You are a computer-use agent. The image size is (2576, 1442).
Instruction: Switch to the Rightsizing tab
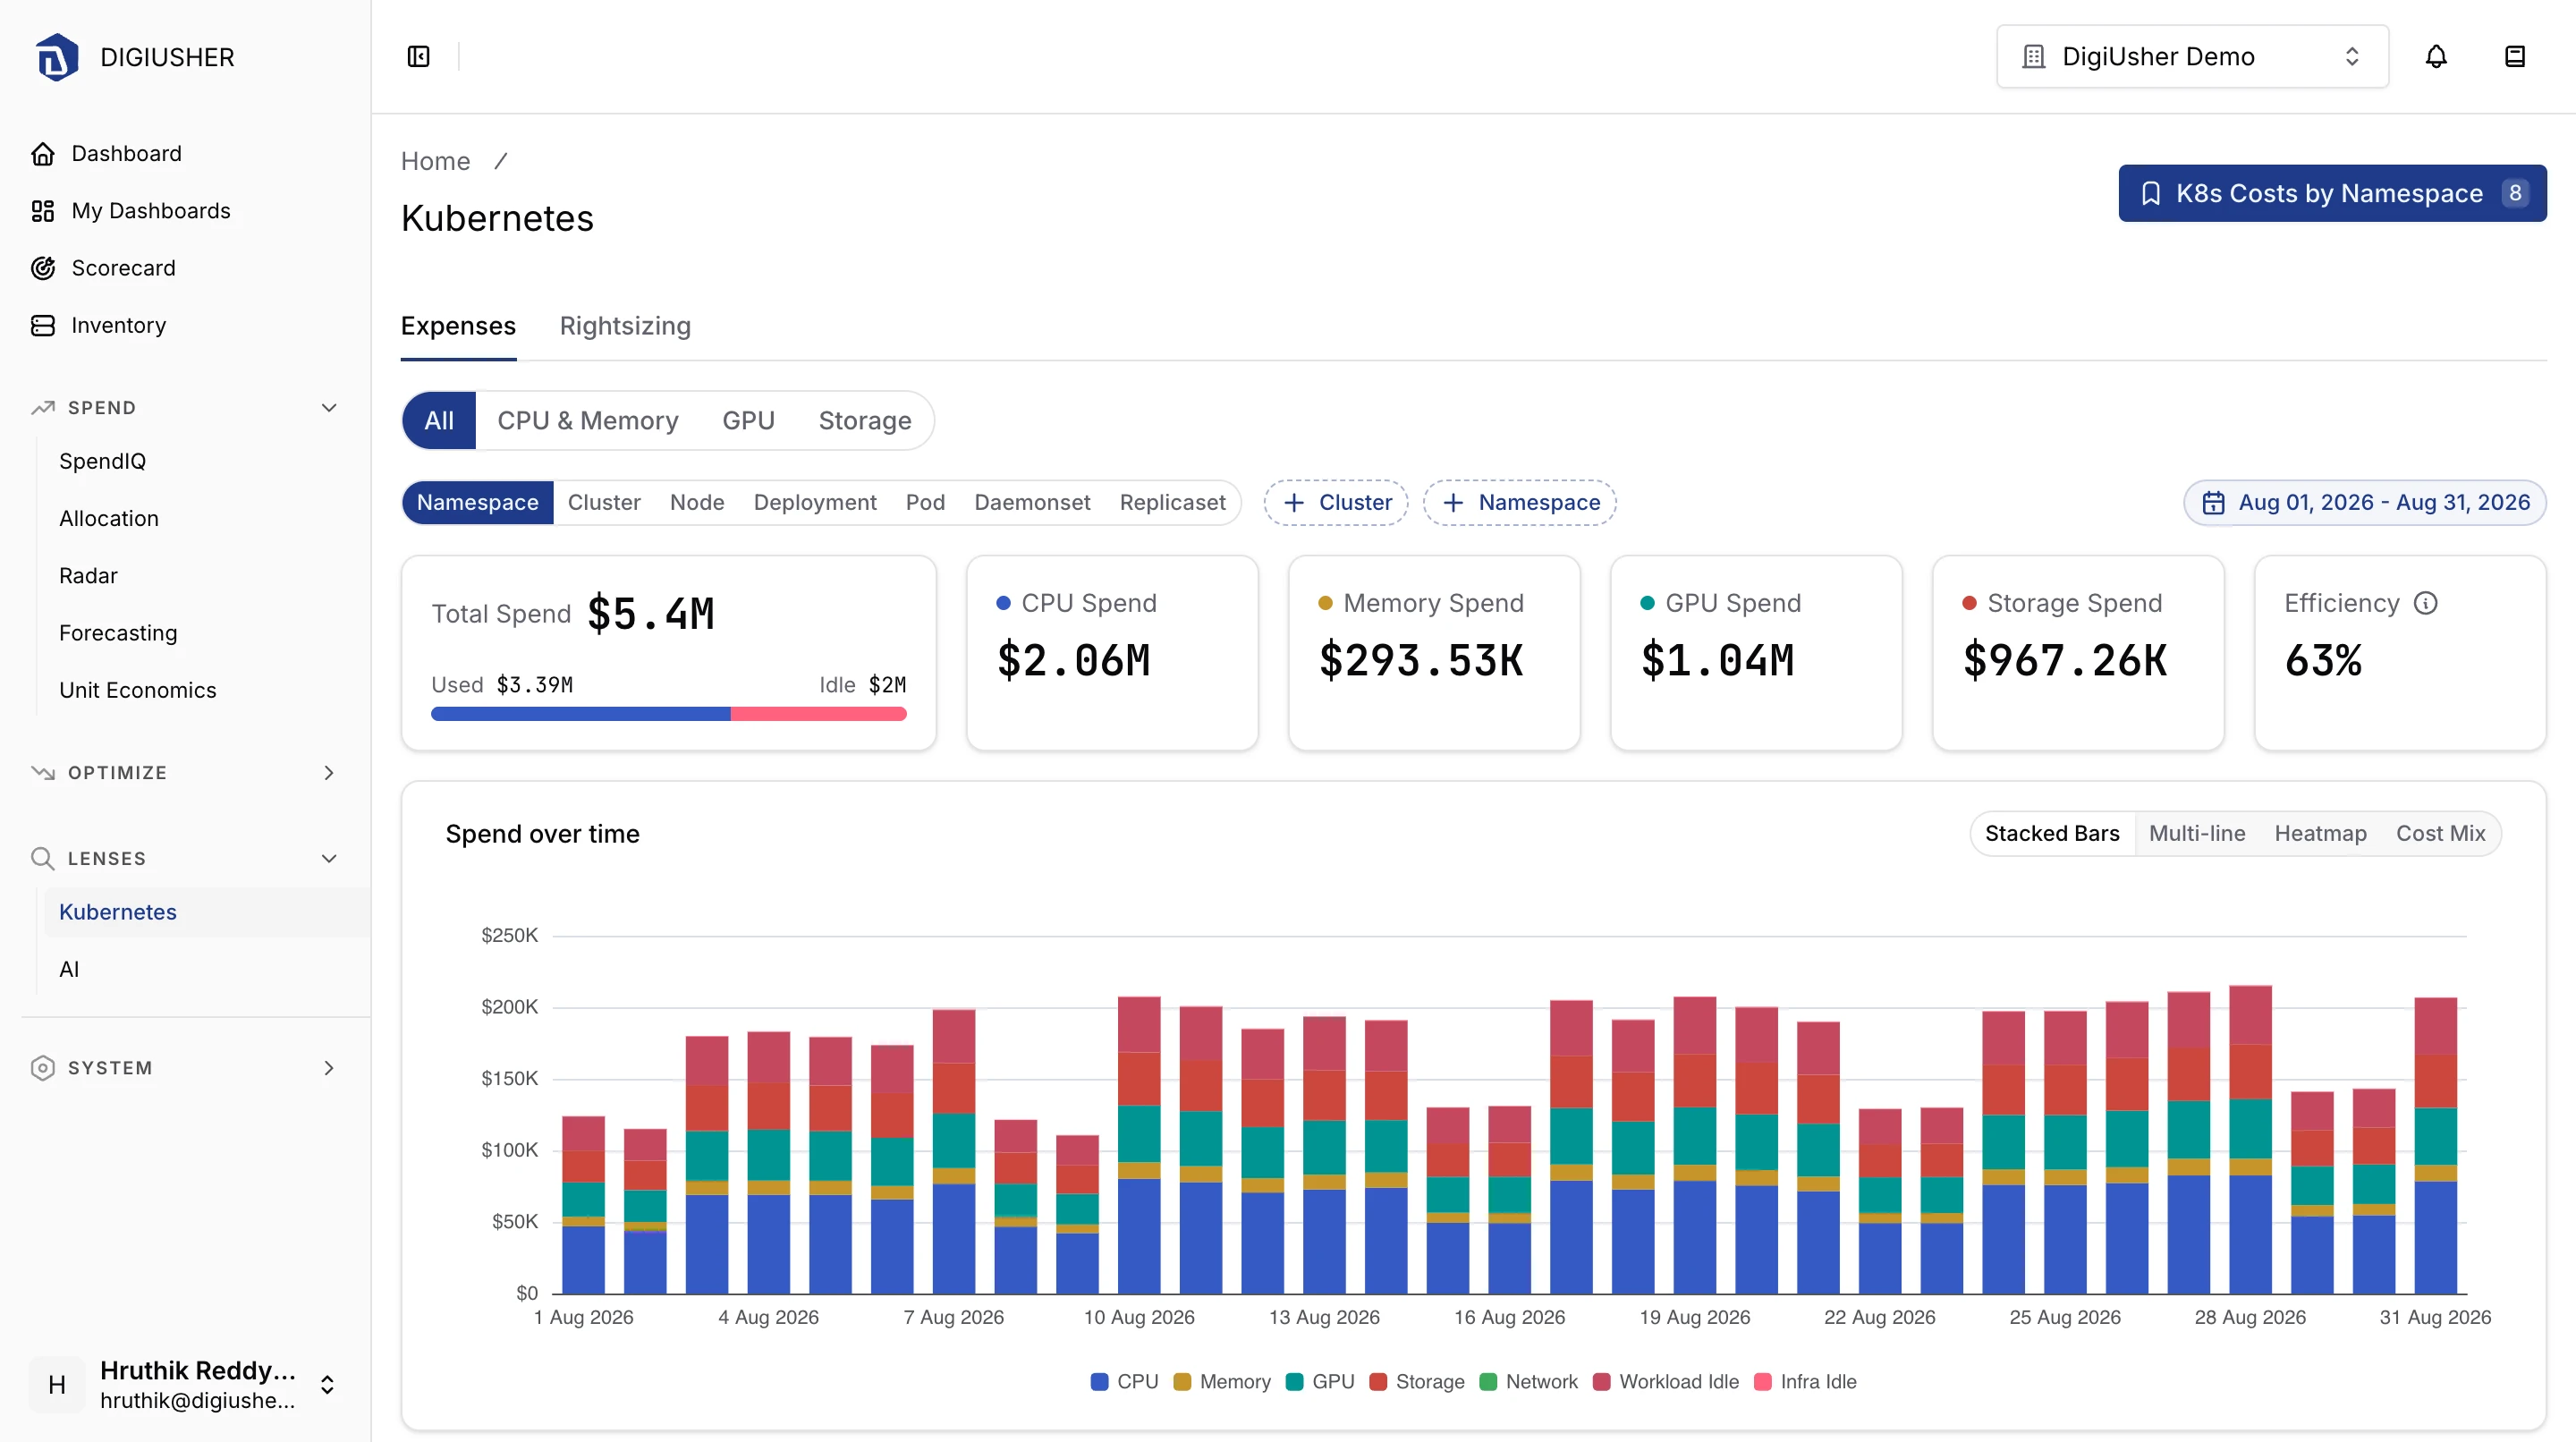[x=625, y=326]
